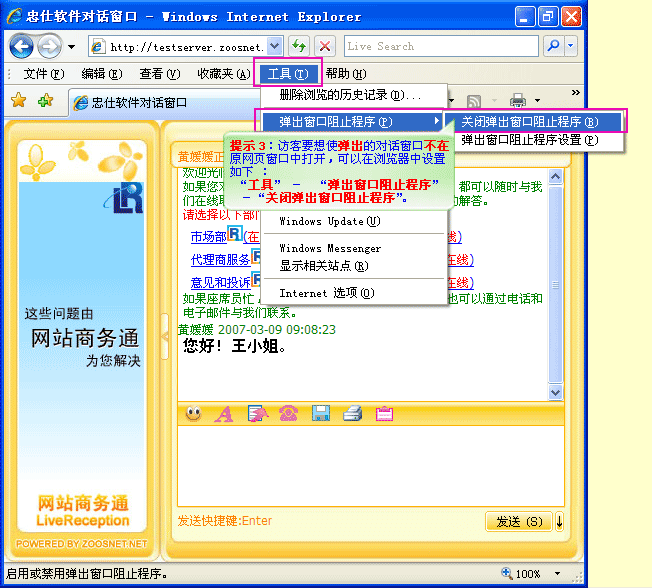Image resolution: width=652 pixels, height=588 pixels.
Task: Choose Internet 选项 from the Tools menu
Action: tap(326, 293)
